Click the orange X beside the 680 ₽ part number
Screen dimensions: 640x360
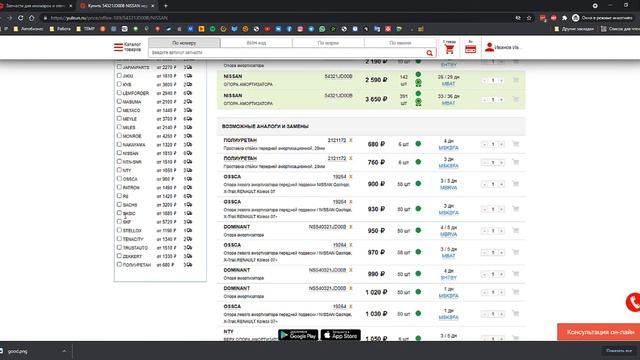[x=351, y=140]
